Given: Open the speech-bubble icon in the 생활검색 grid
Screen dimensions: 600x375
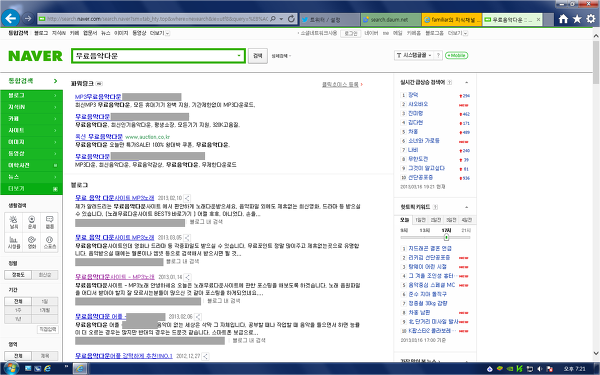Looking at the screenshot, I should pos(50,222).
